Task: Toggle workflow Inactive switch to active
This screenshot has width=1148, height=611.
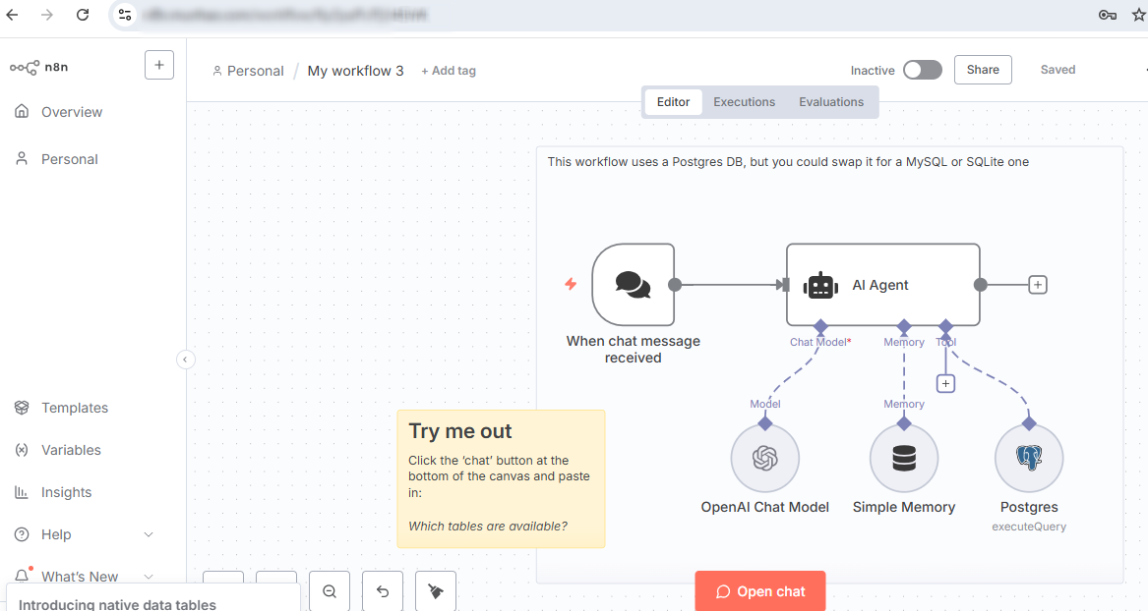Action: click(x=922, y=70)
